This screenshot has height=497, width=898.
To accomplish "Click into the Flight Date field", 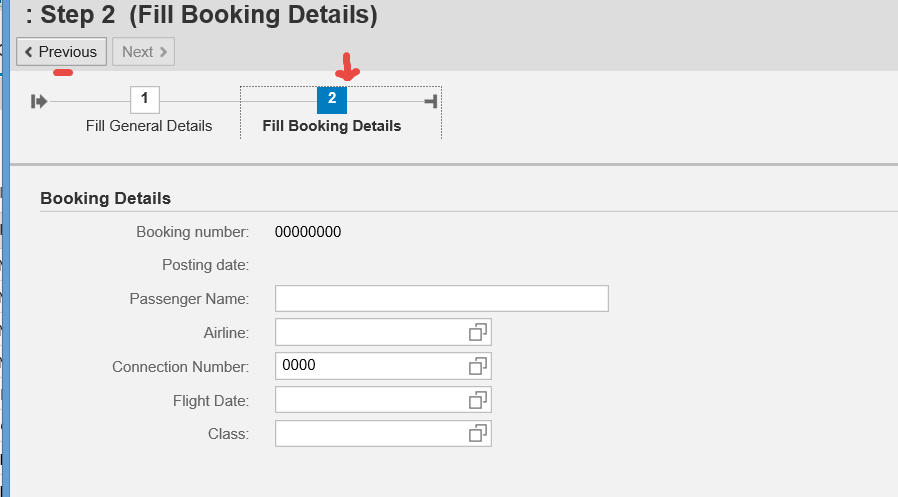I will tap(370, 400).
